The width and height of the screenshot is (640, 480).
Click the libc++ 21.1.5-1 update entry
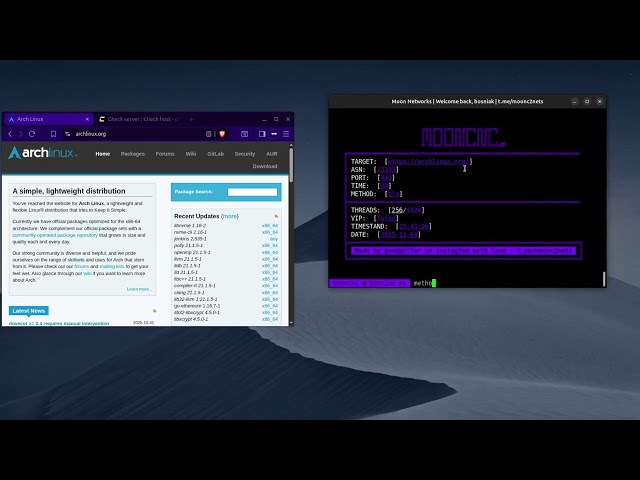pos(189,279)
